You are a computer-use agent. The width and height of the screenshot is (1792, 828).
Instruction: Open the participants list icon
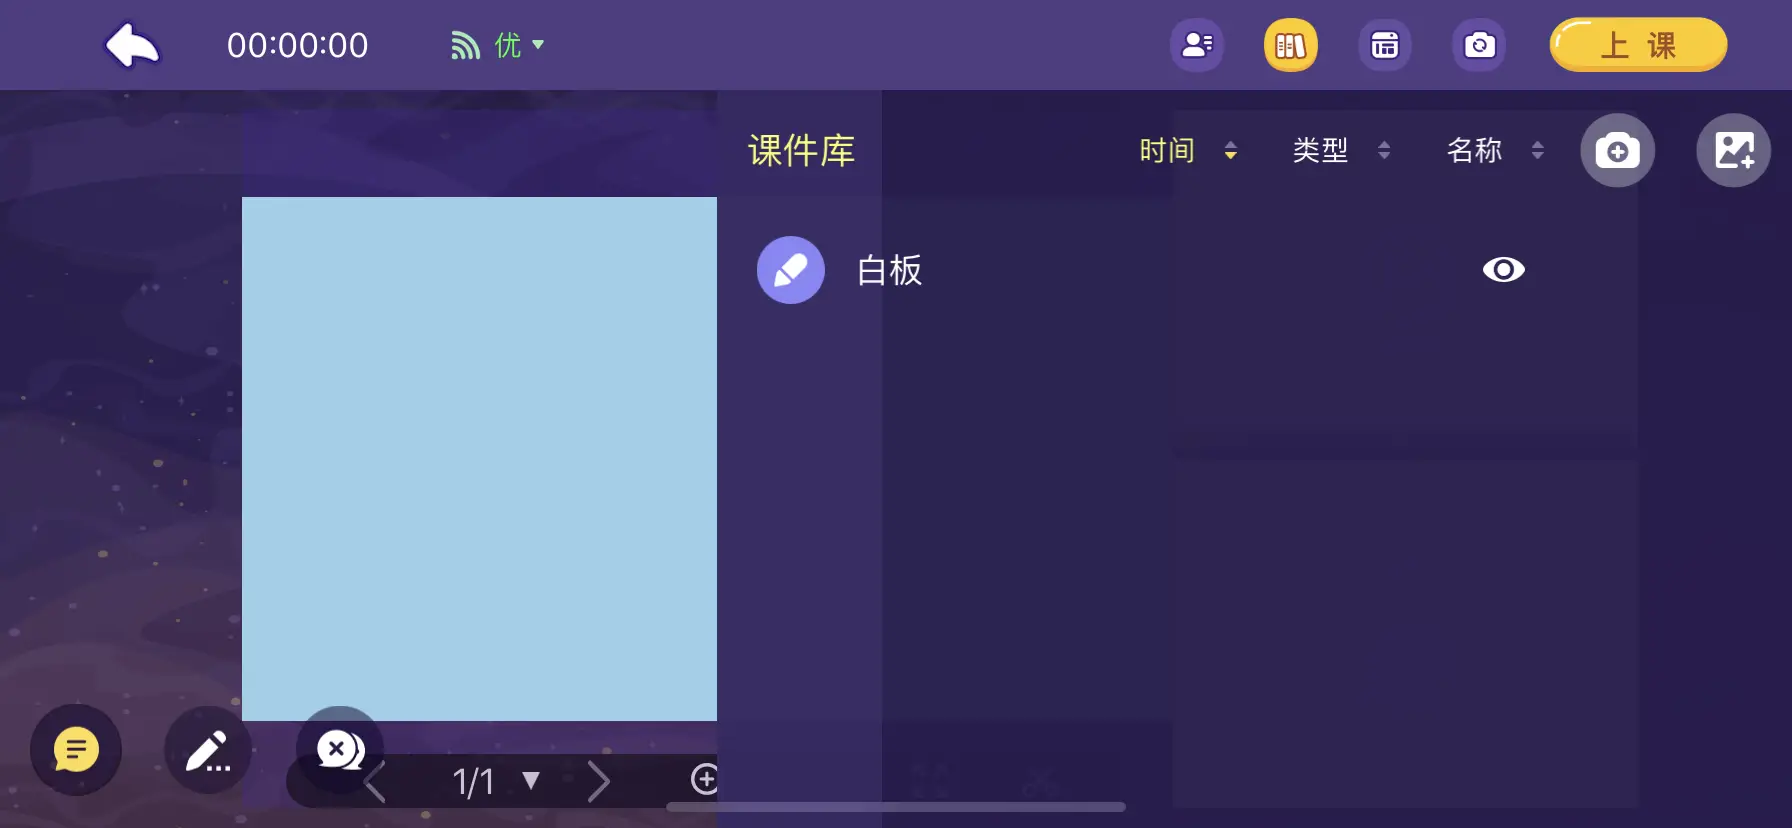tap(1197, 45)
